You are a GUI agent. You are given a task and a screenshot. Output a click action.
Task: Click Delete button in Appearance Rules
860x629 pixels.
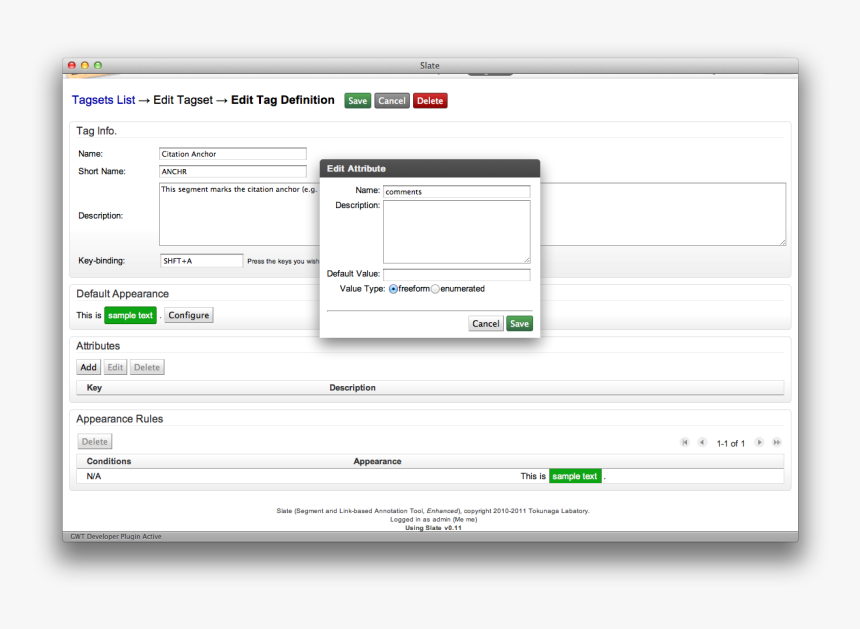95,441
